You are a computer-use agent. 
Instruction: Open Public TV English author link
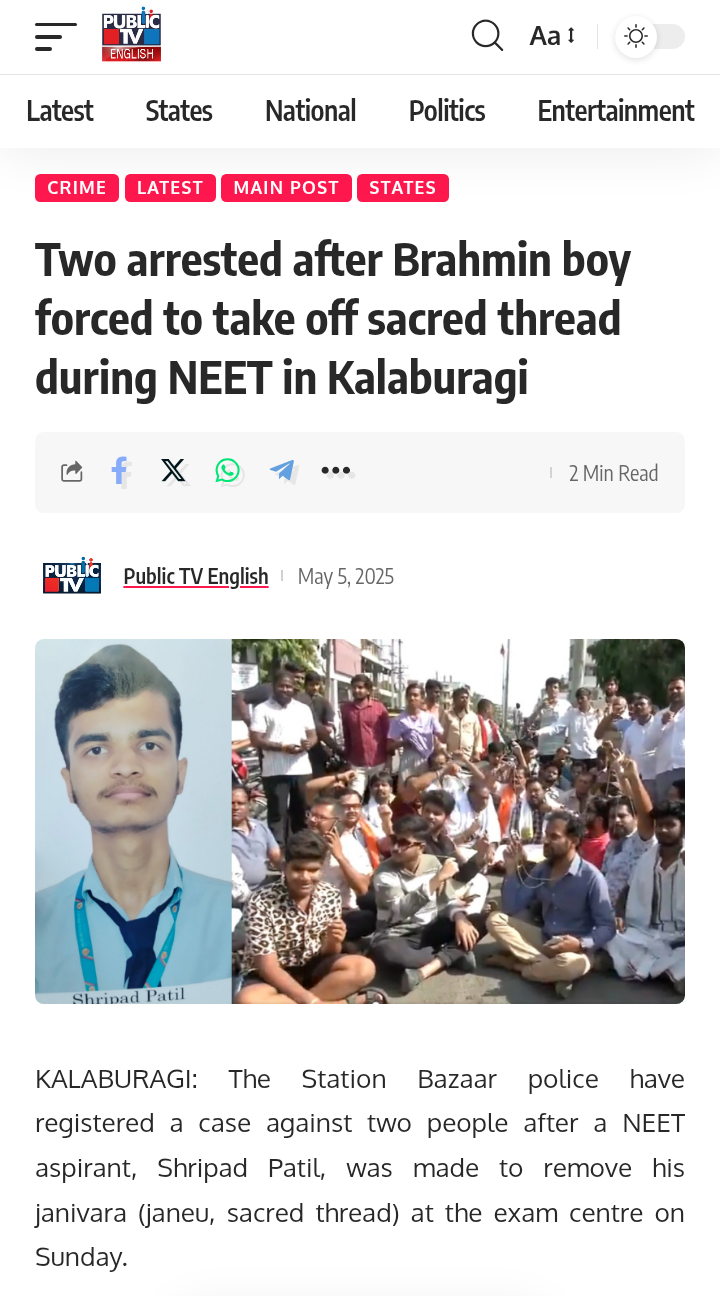pyautogui.click(x=196, y=576)
